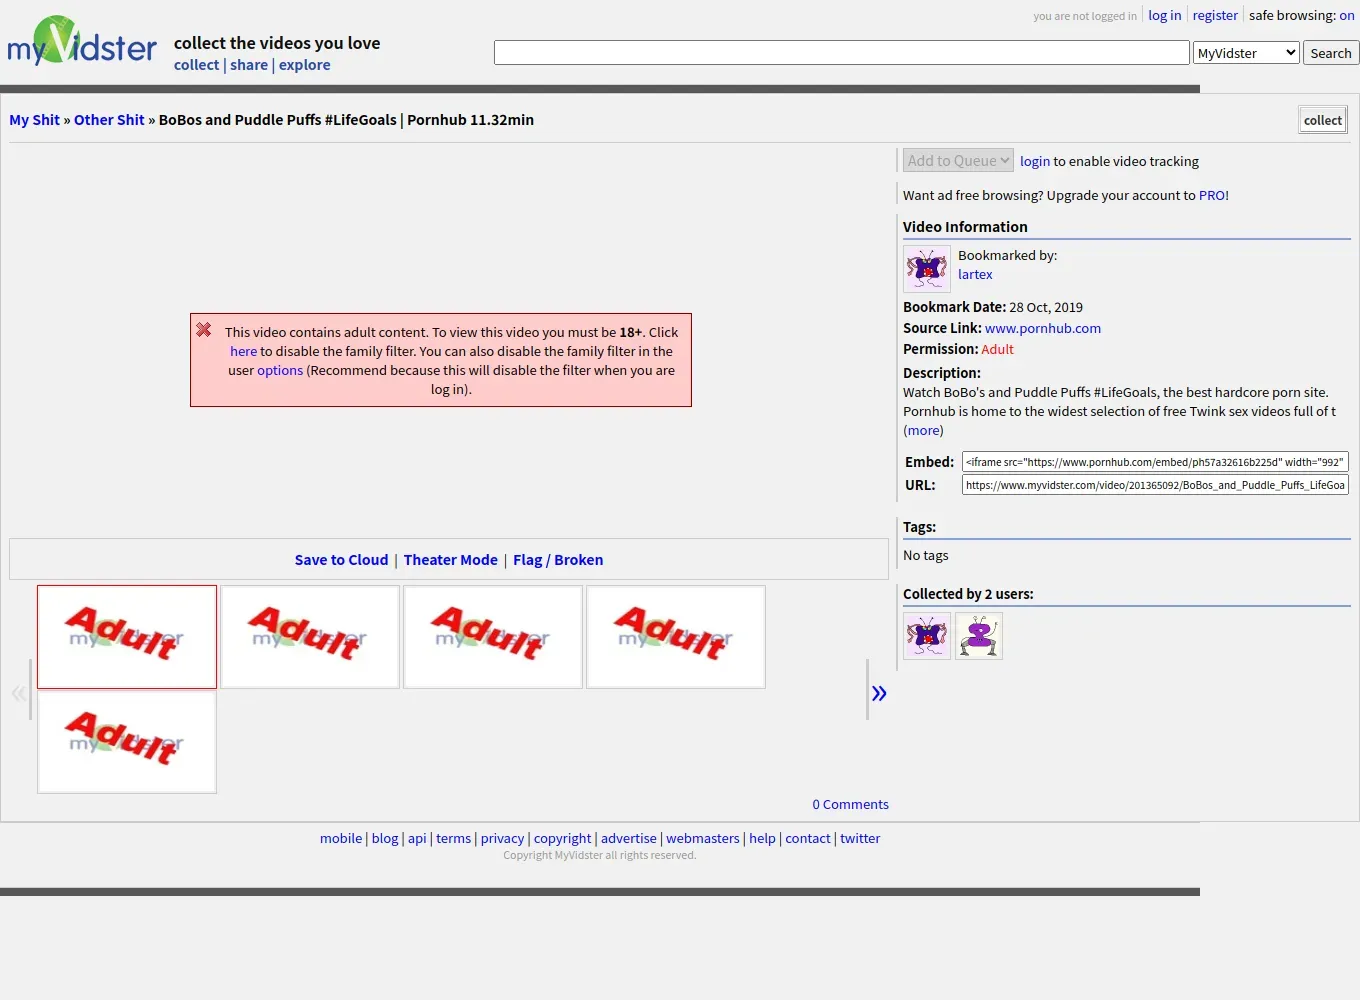1360x1000 pixels.
Task: Focus the search text field
Action: pos(842,53)
